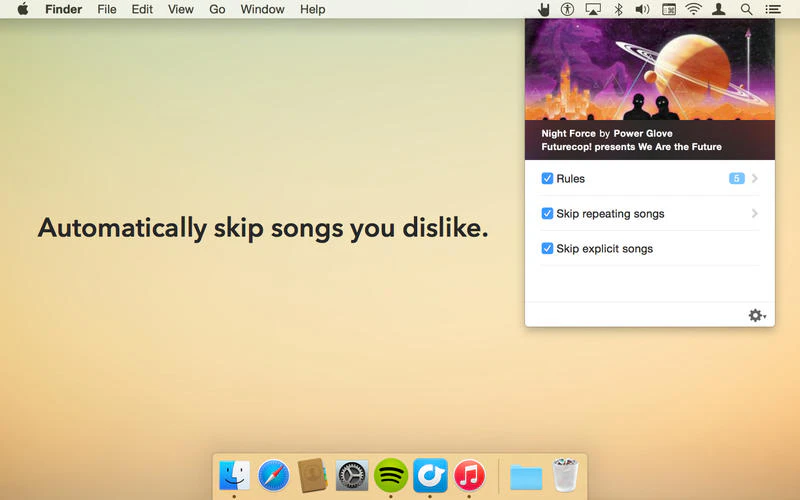Open the volume menu bar icon
This screenshot has height=500, width=800.
tap(642, 9)
